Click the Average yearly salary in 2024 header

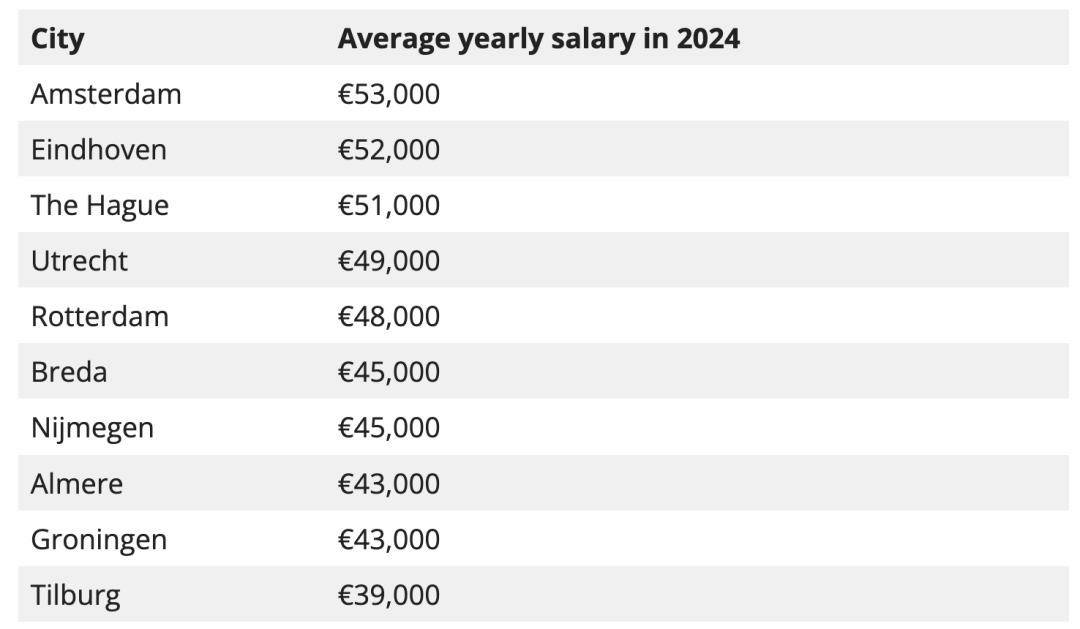tap(538, 39)
